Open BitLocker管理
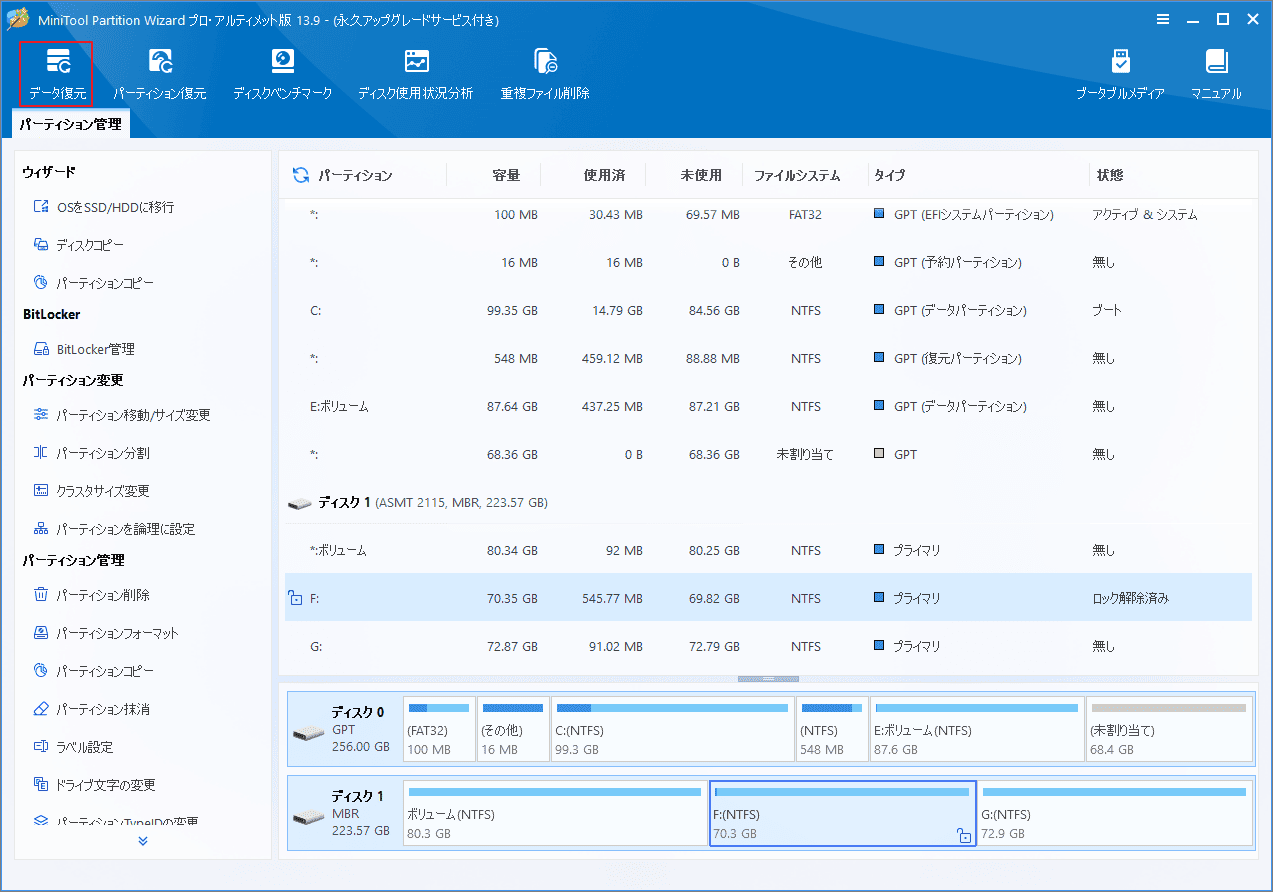 84,349
